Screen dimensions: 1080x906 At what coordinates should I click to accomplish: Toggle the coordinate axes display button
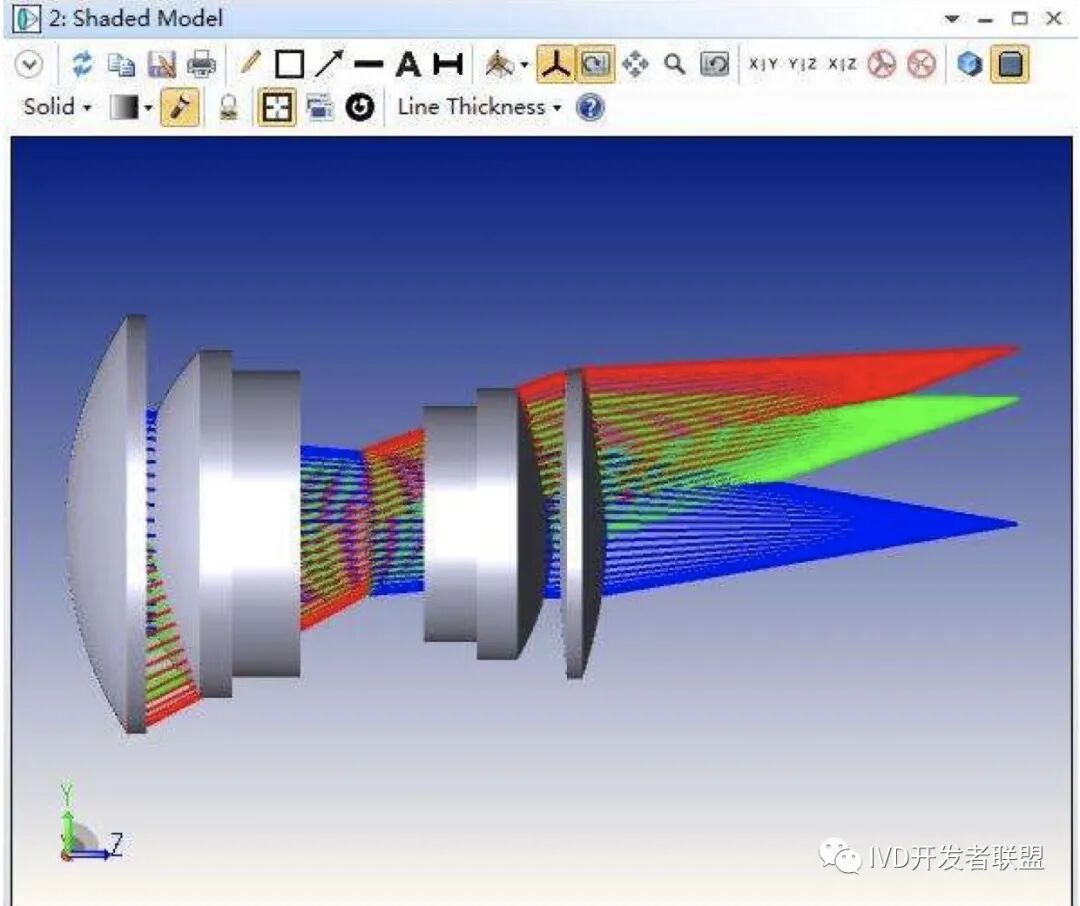pos(555,64)
